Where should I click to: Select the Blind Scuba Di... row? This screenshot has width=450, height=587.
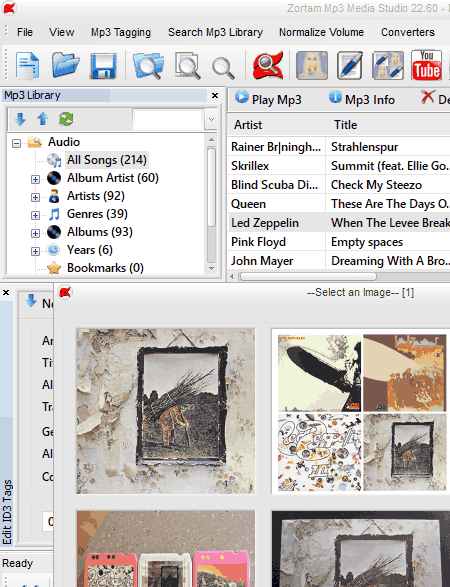click(x=338, y=185)
